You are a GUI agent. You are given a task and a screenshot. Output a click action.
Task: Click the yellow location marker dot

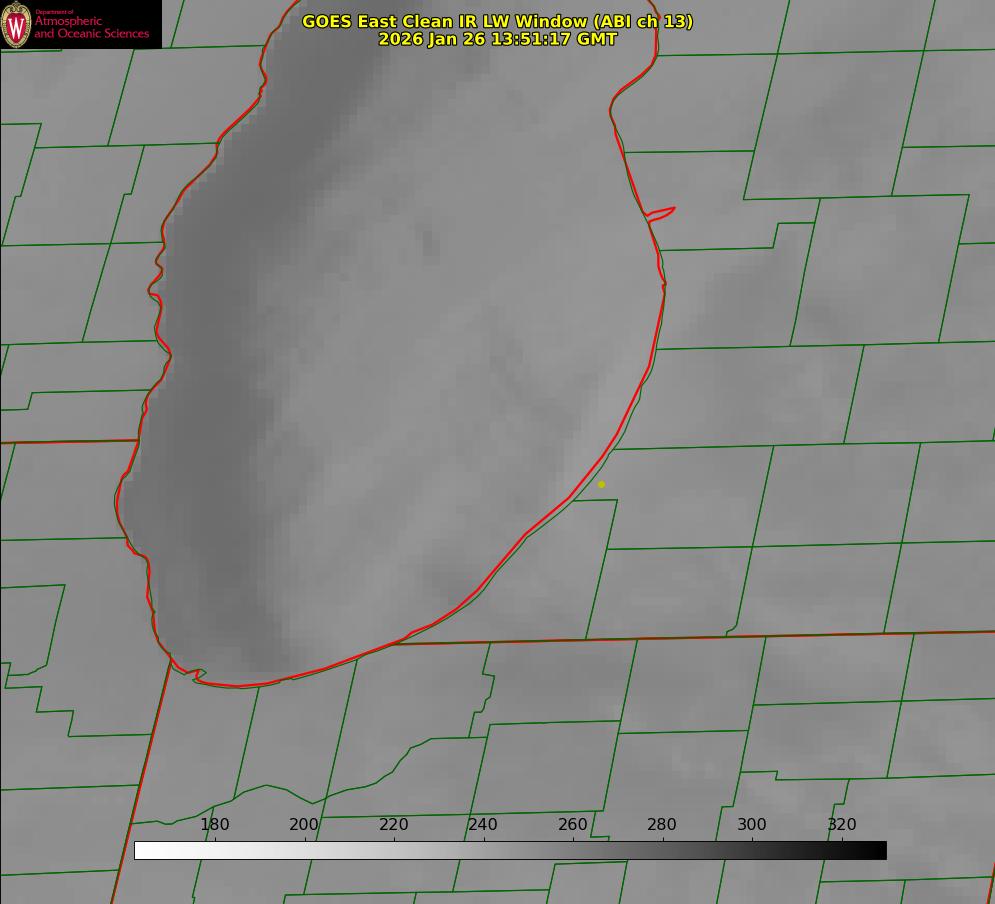(601, 484)
